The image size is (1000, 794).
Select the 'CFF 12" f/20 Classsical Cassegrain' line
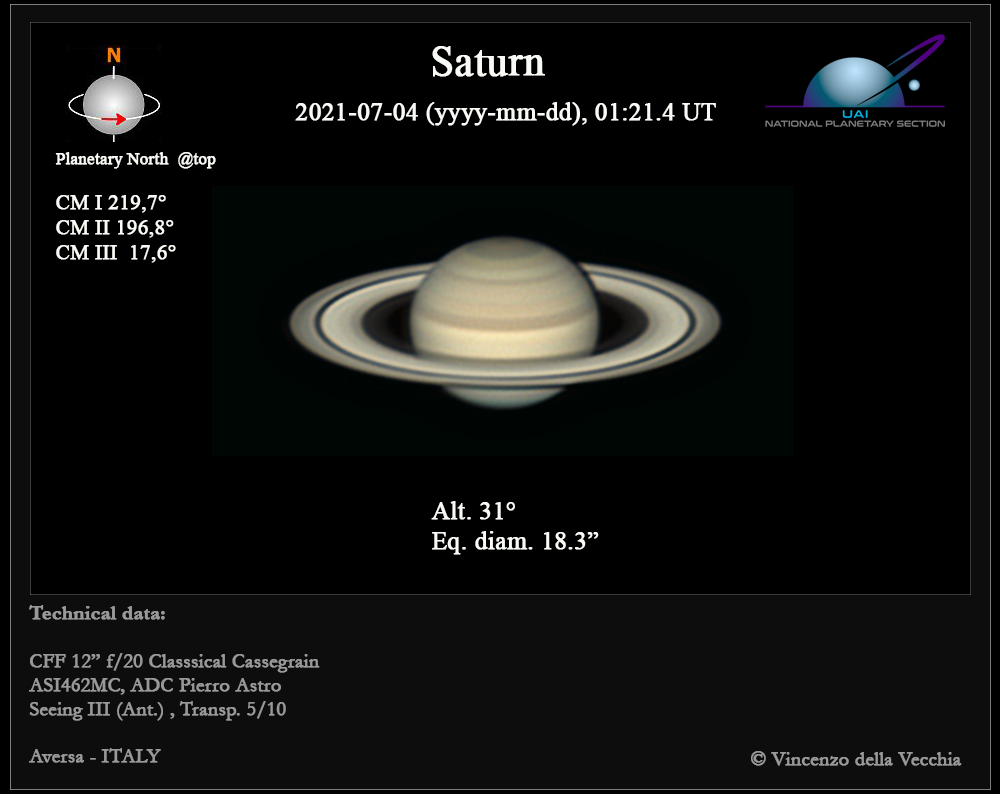[x=174, y=661]
